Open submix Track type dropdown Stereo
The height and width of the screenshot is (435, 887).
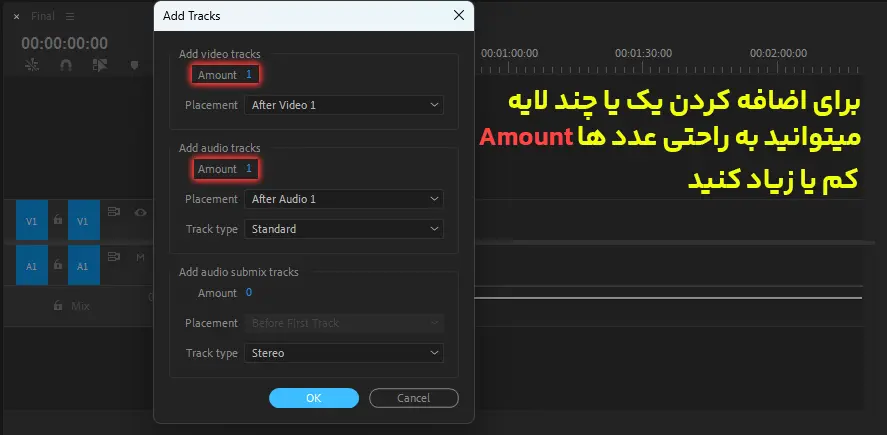click(x=344, y=353)
